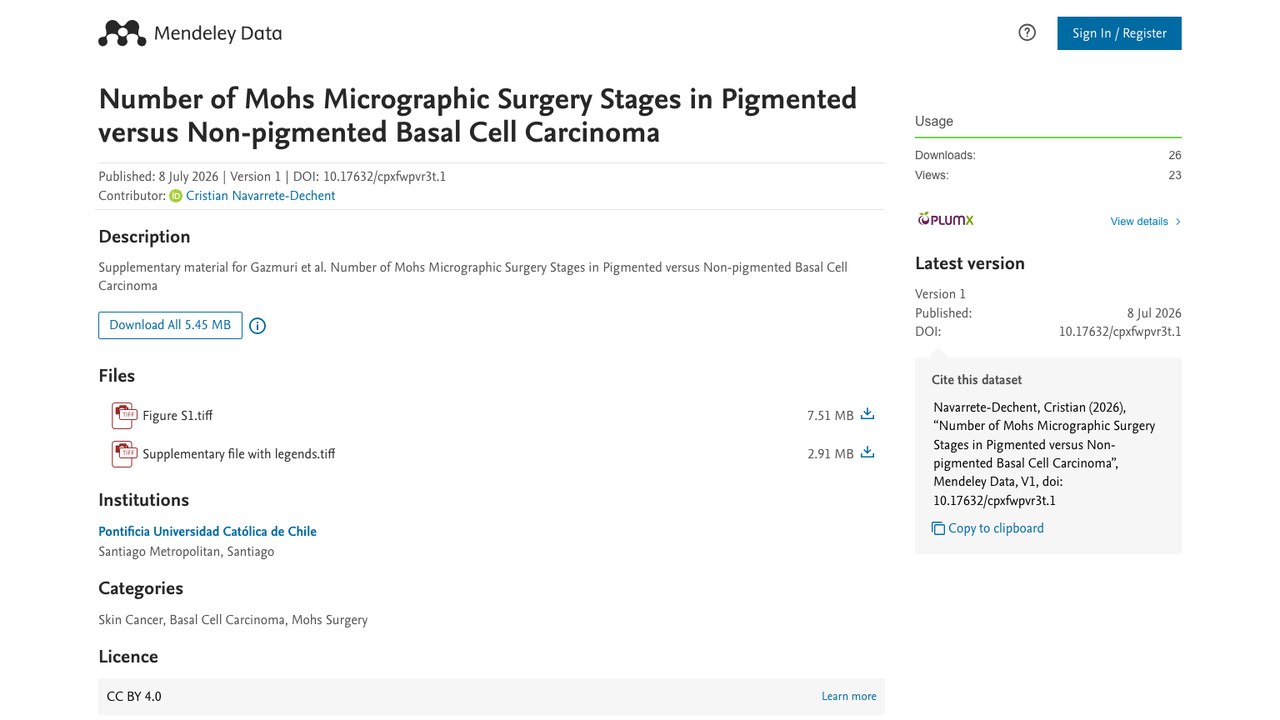Click the info icon beside Download All

coord(257,326)
